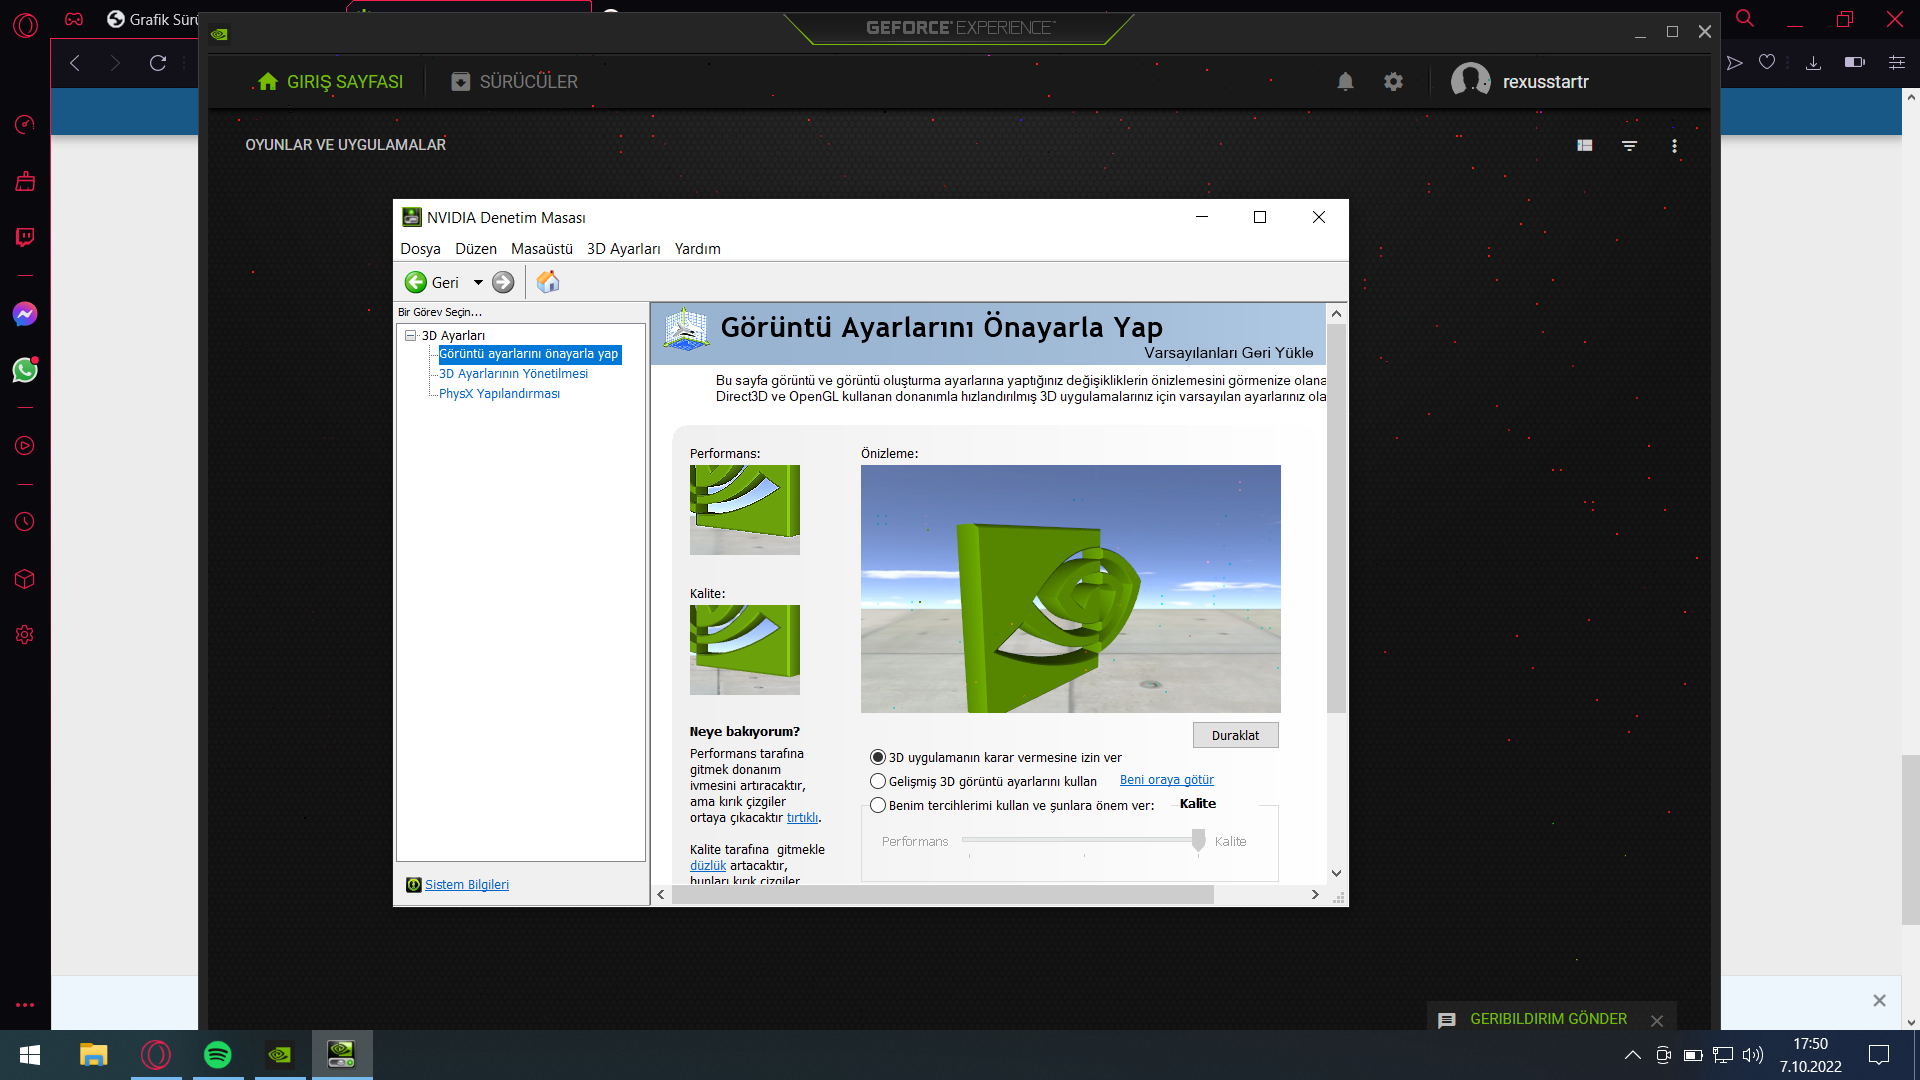Viewport: 1920px width, 1080px height.
Task: Select 3D uygulamanın karar vermesine izin ver
Action: pos(878,758)
